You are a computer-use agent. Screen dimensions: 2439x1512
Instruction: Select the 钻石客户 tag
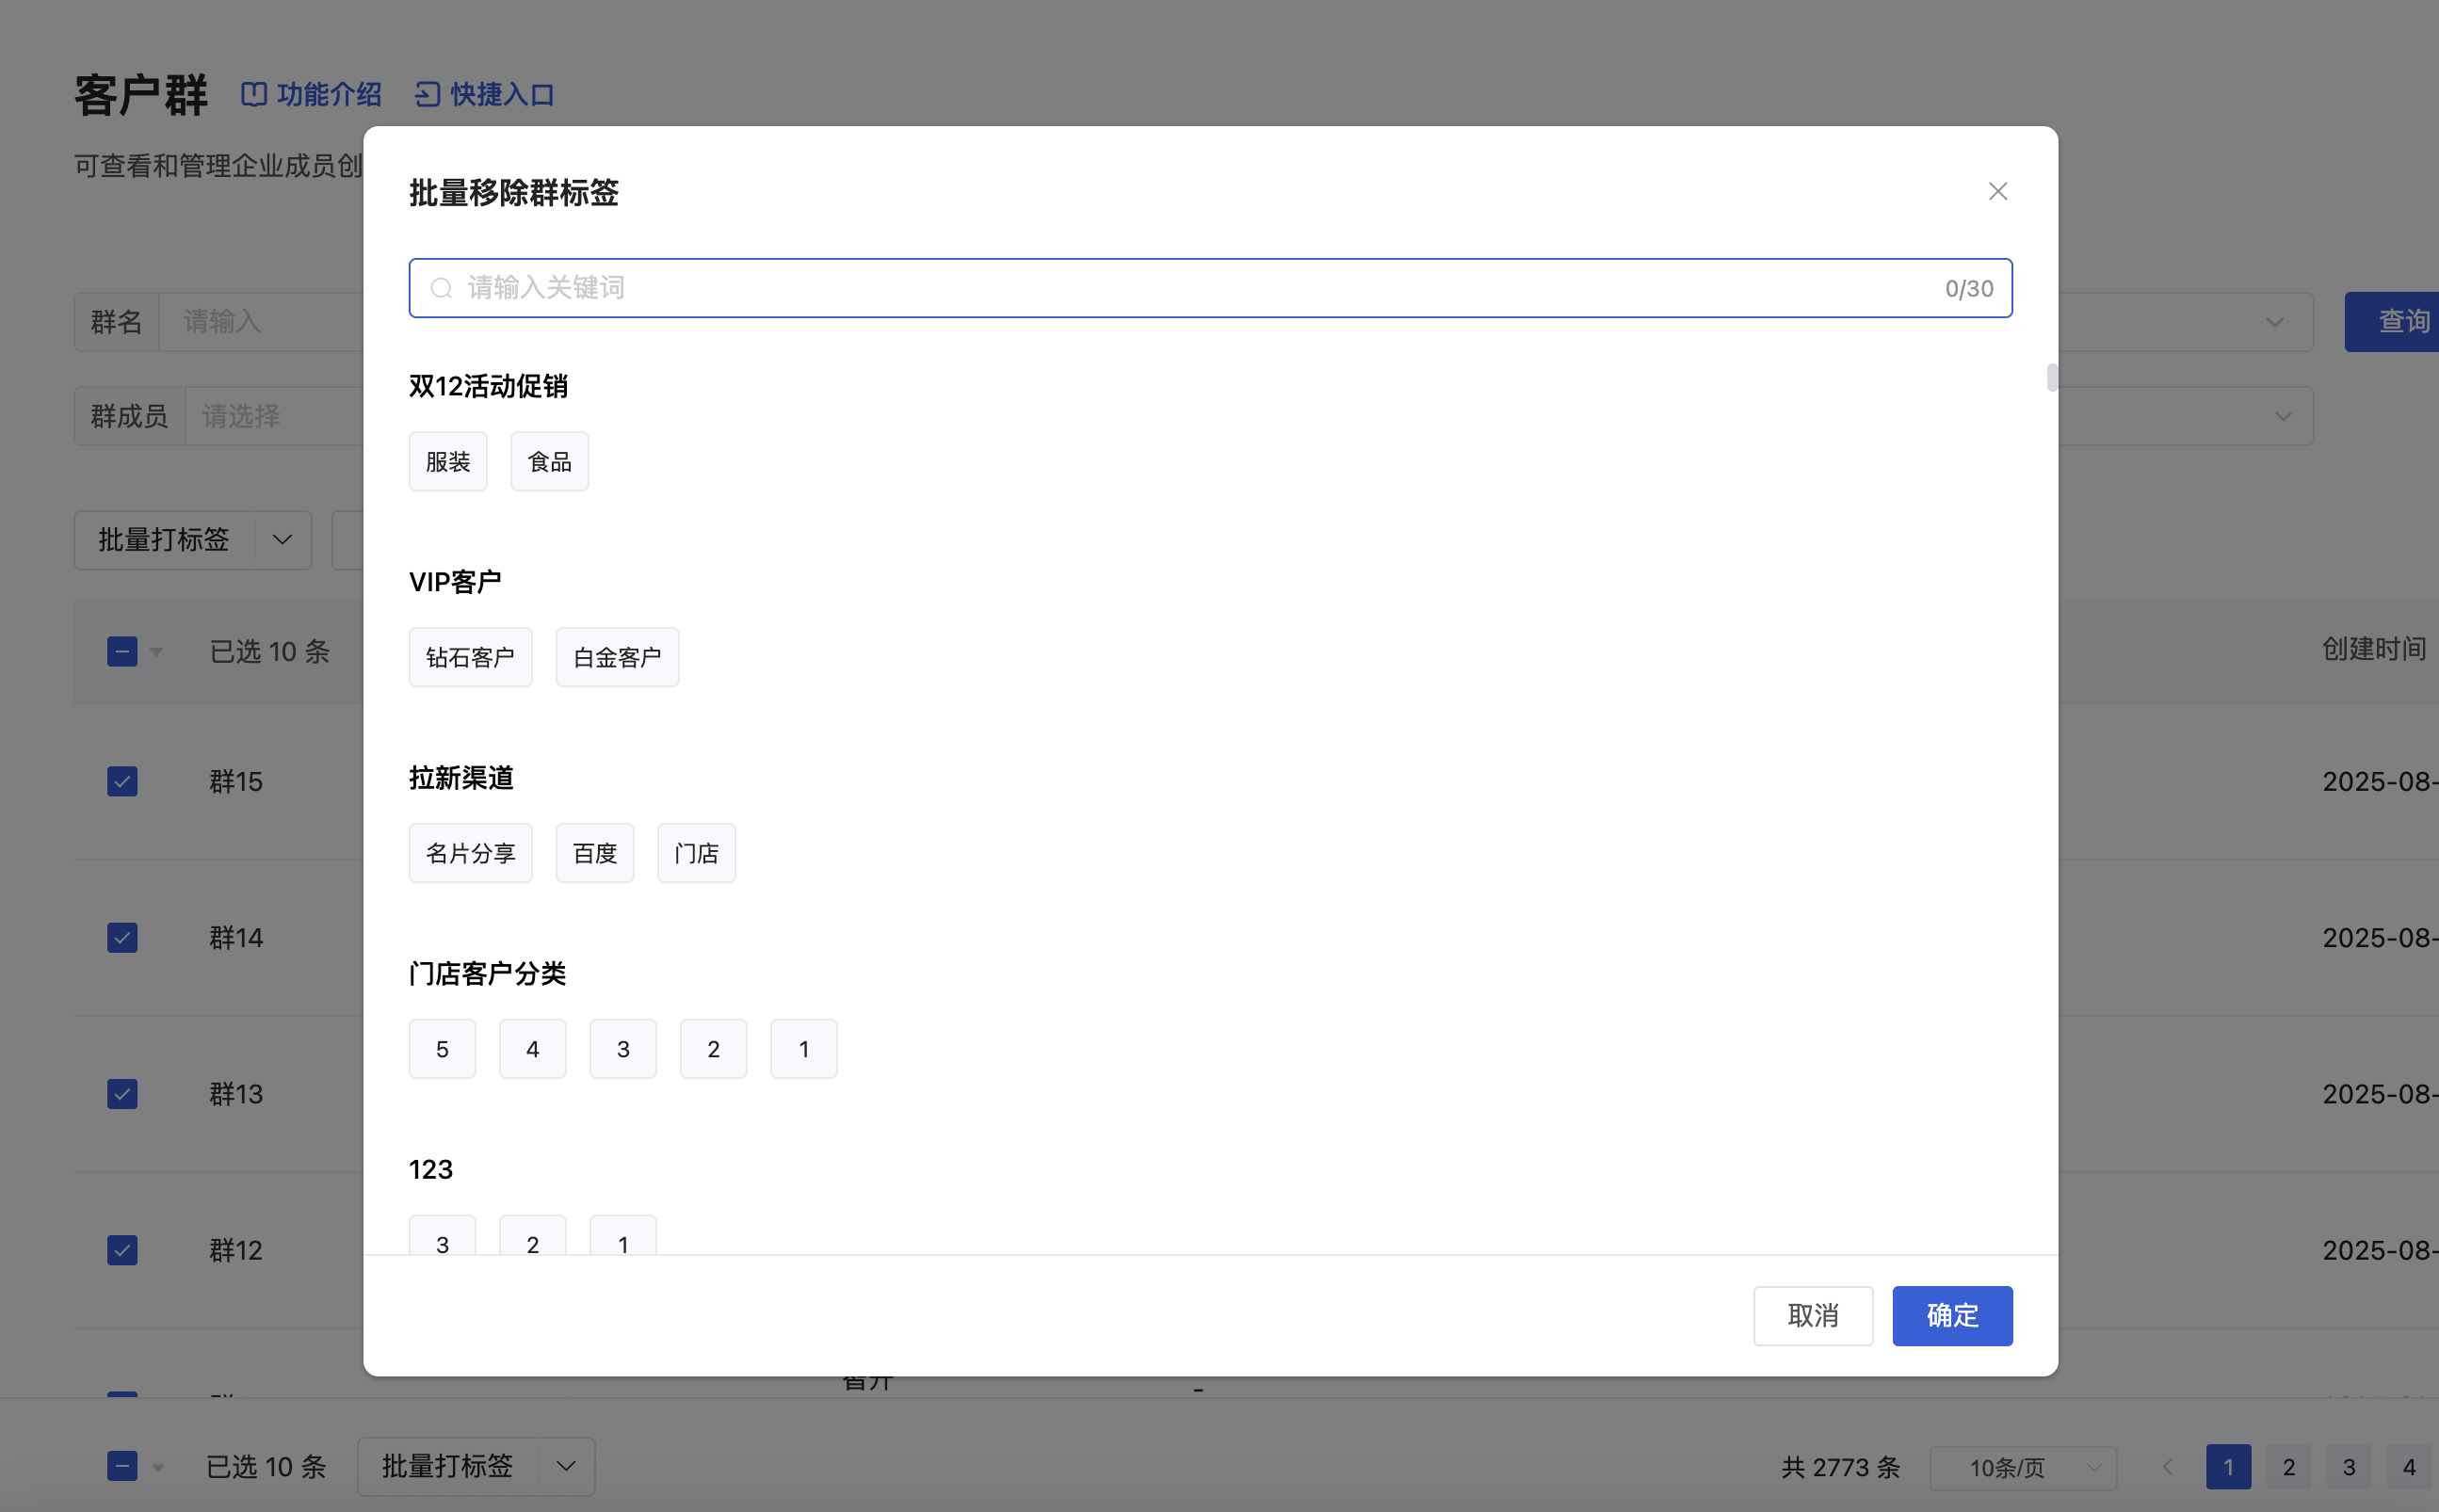pyautogui.click(x=470, y=657)
